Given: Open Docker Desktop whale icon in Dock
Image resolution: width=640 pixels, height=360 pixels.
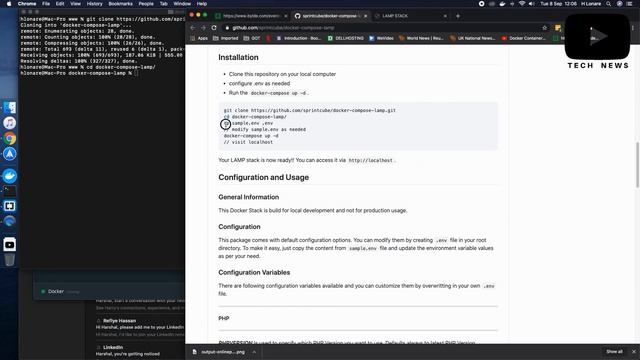Looking at the screenshot, I should tap(9, 176).
